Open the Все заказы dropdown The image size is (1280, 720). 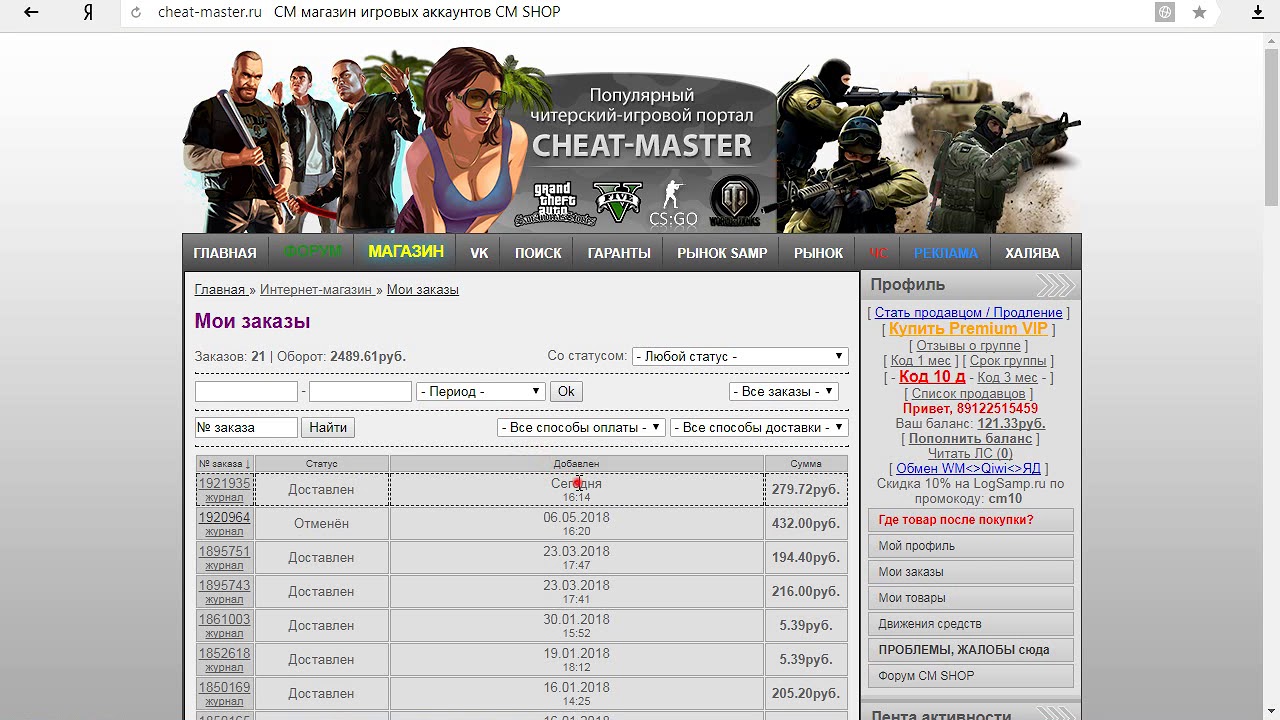[783, 391]
